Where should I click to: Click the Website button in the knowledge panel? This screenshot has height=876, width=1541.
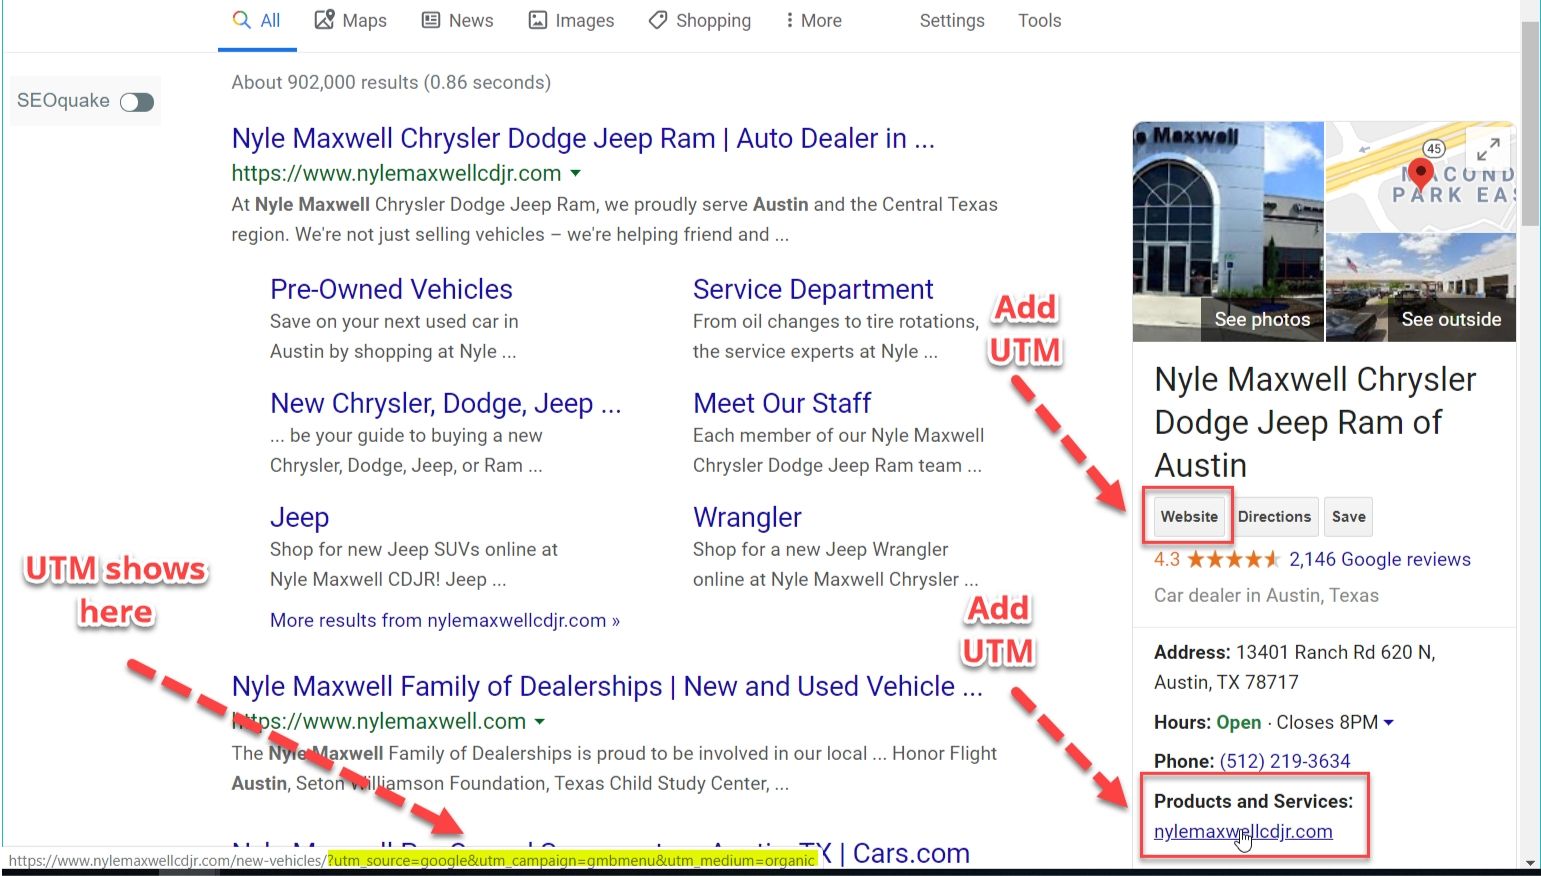[1188, 517]
